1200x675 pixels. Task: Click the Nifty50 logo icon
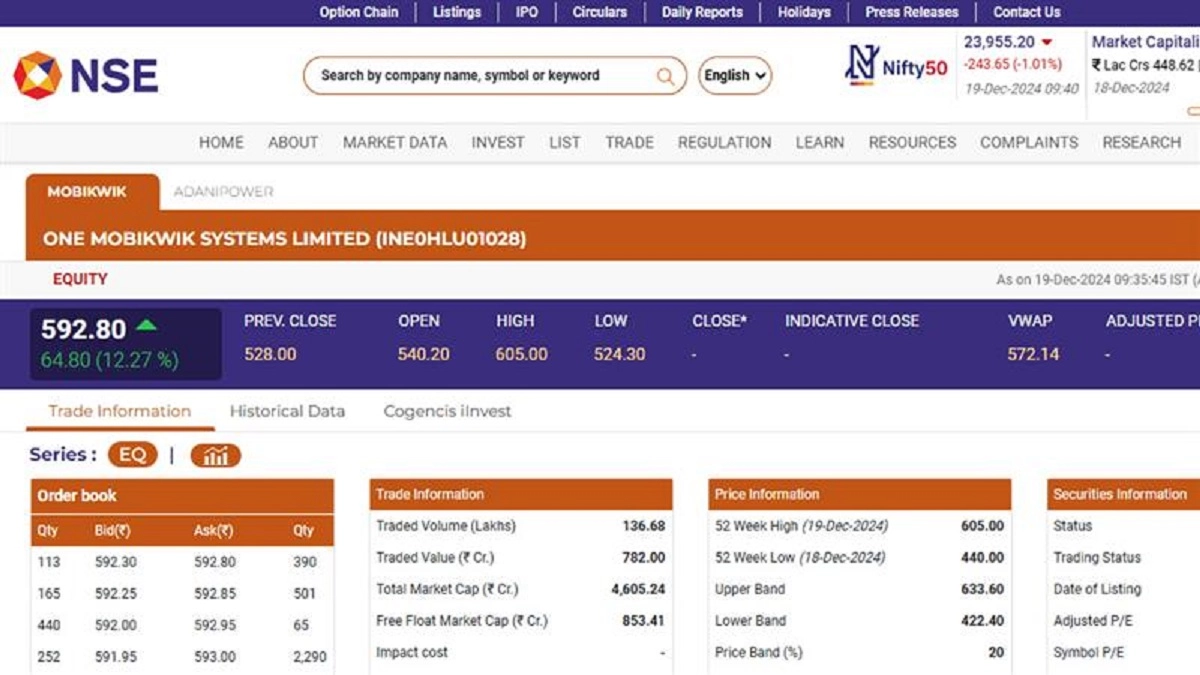(x=861, y=67)
